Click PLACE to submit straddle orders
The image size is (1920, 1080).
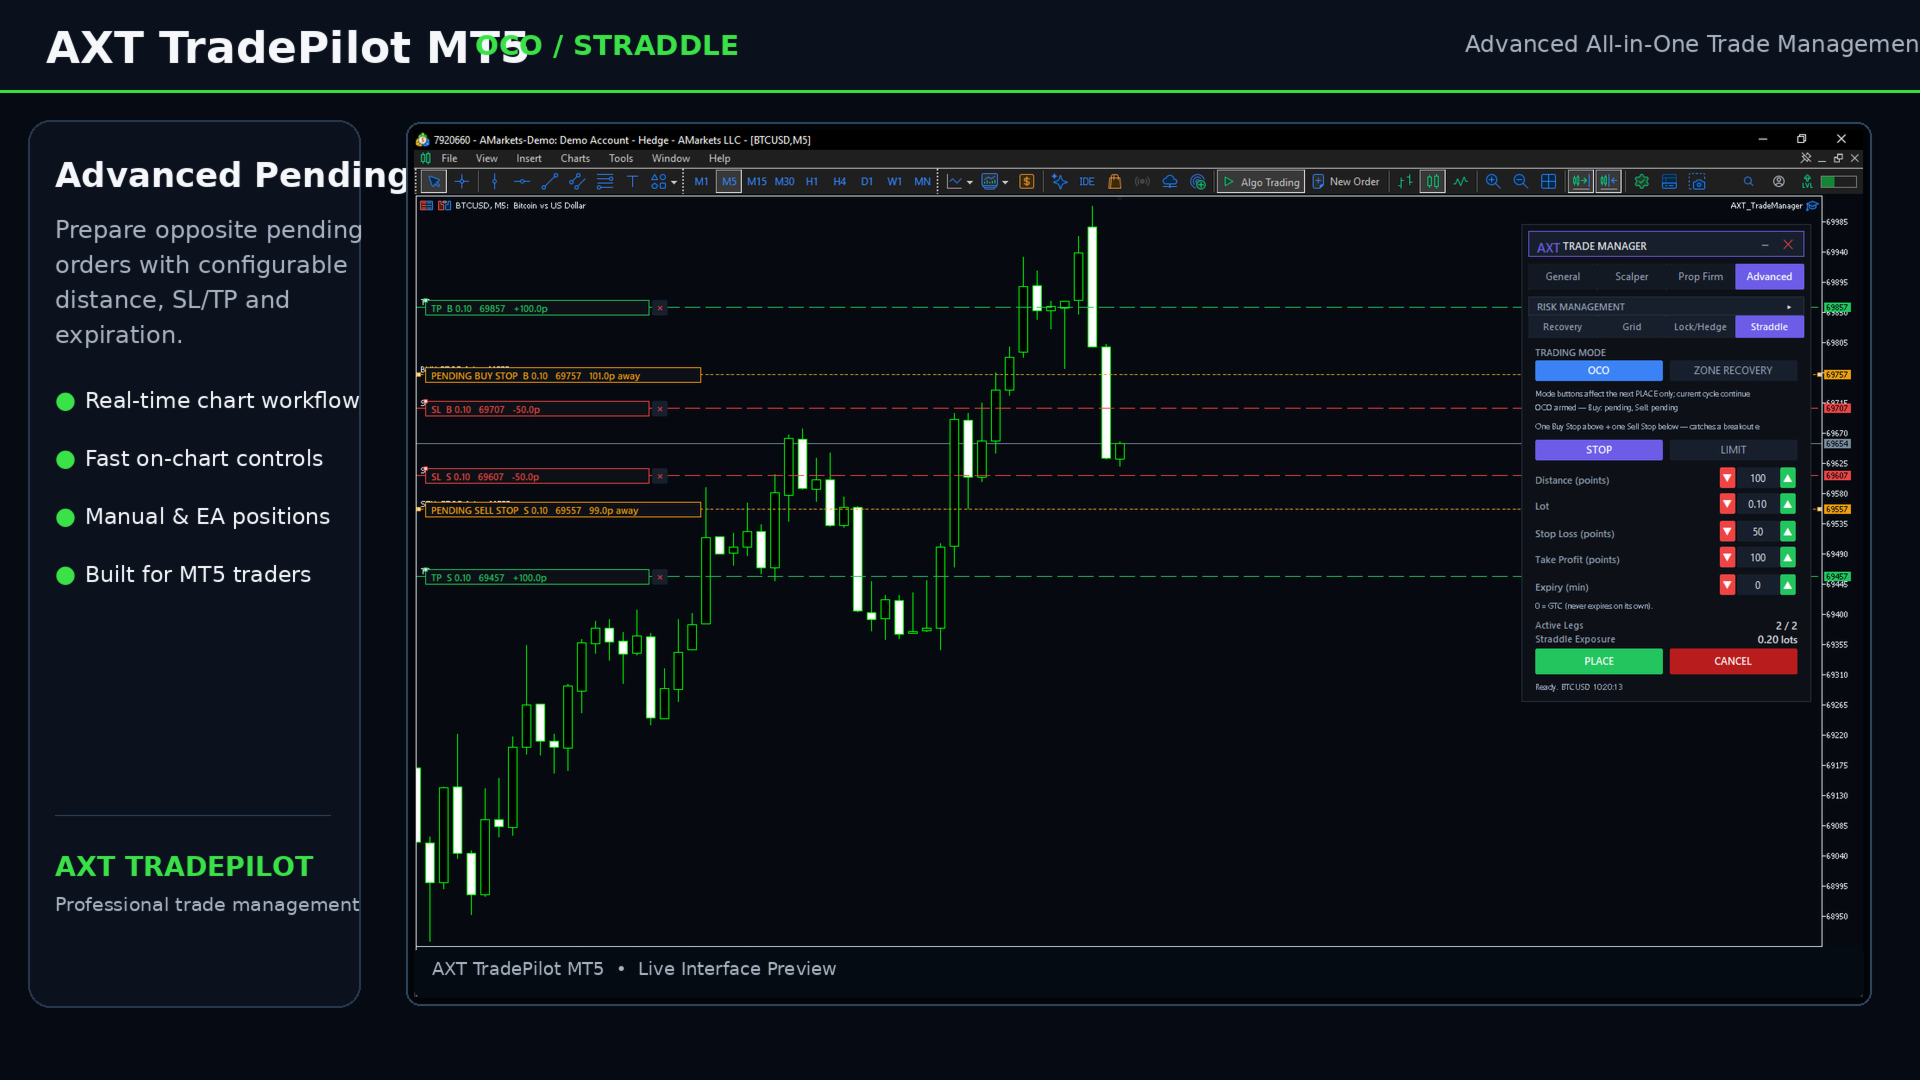coord(1599,661)
